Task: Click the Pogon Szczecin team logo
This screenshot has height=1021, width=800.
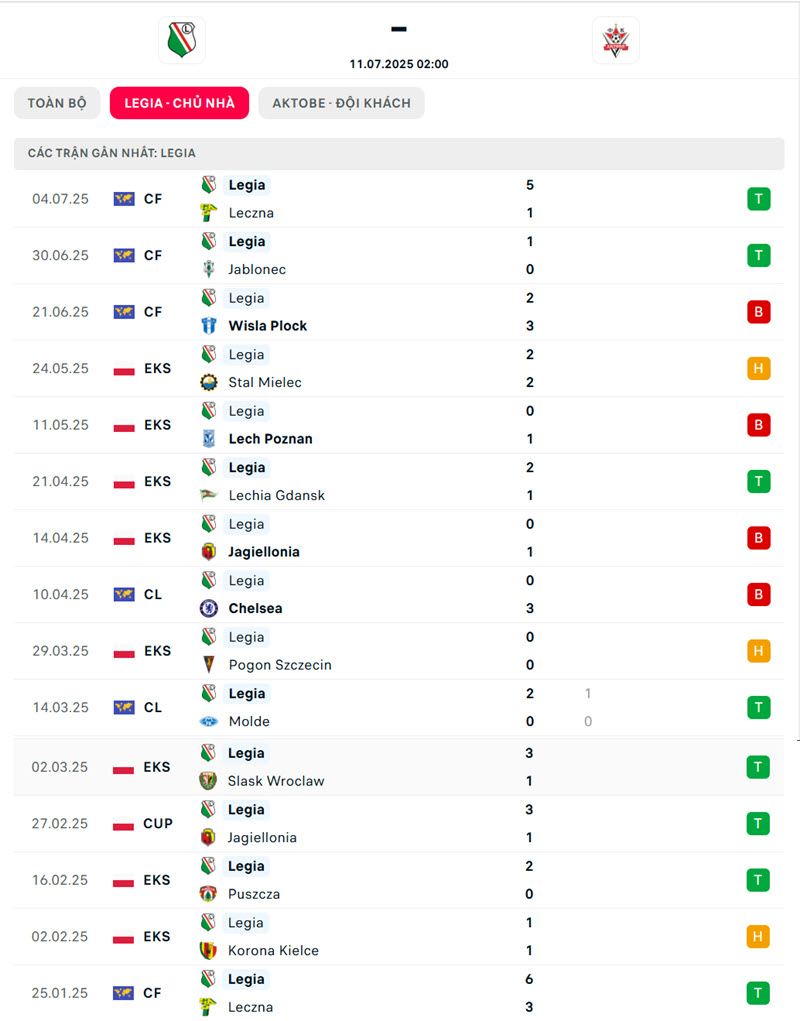Action: 208,665
